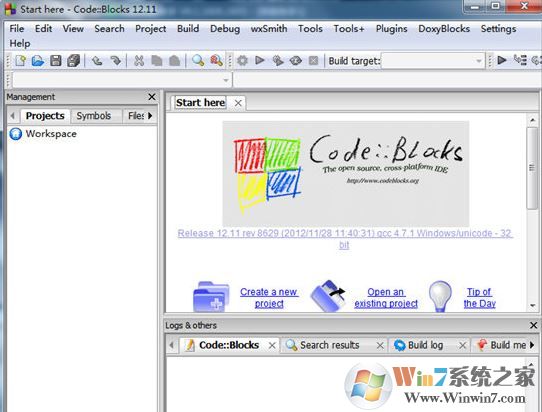Click the Undo arrow icon

(97, 61)
